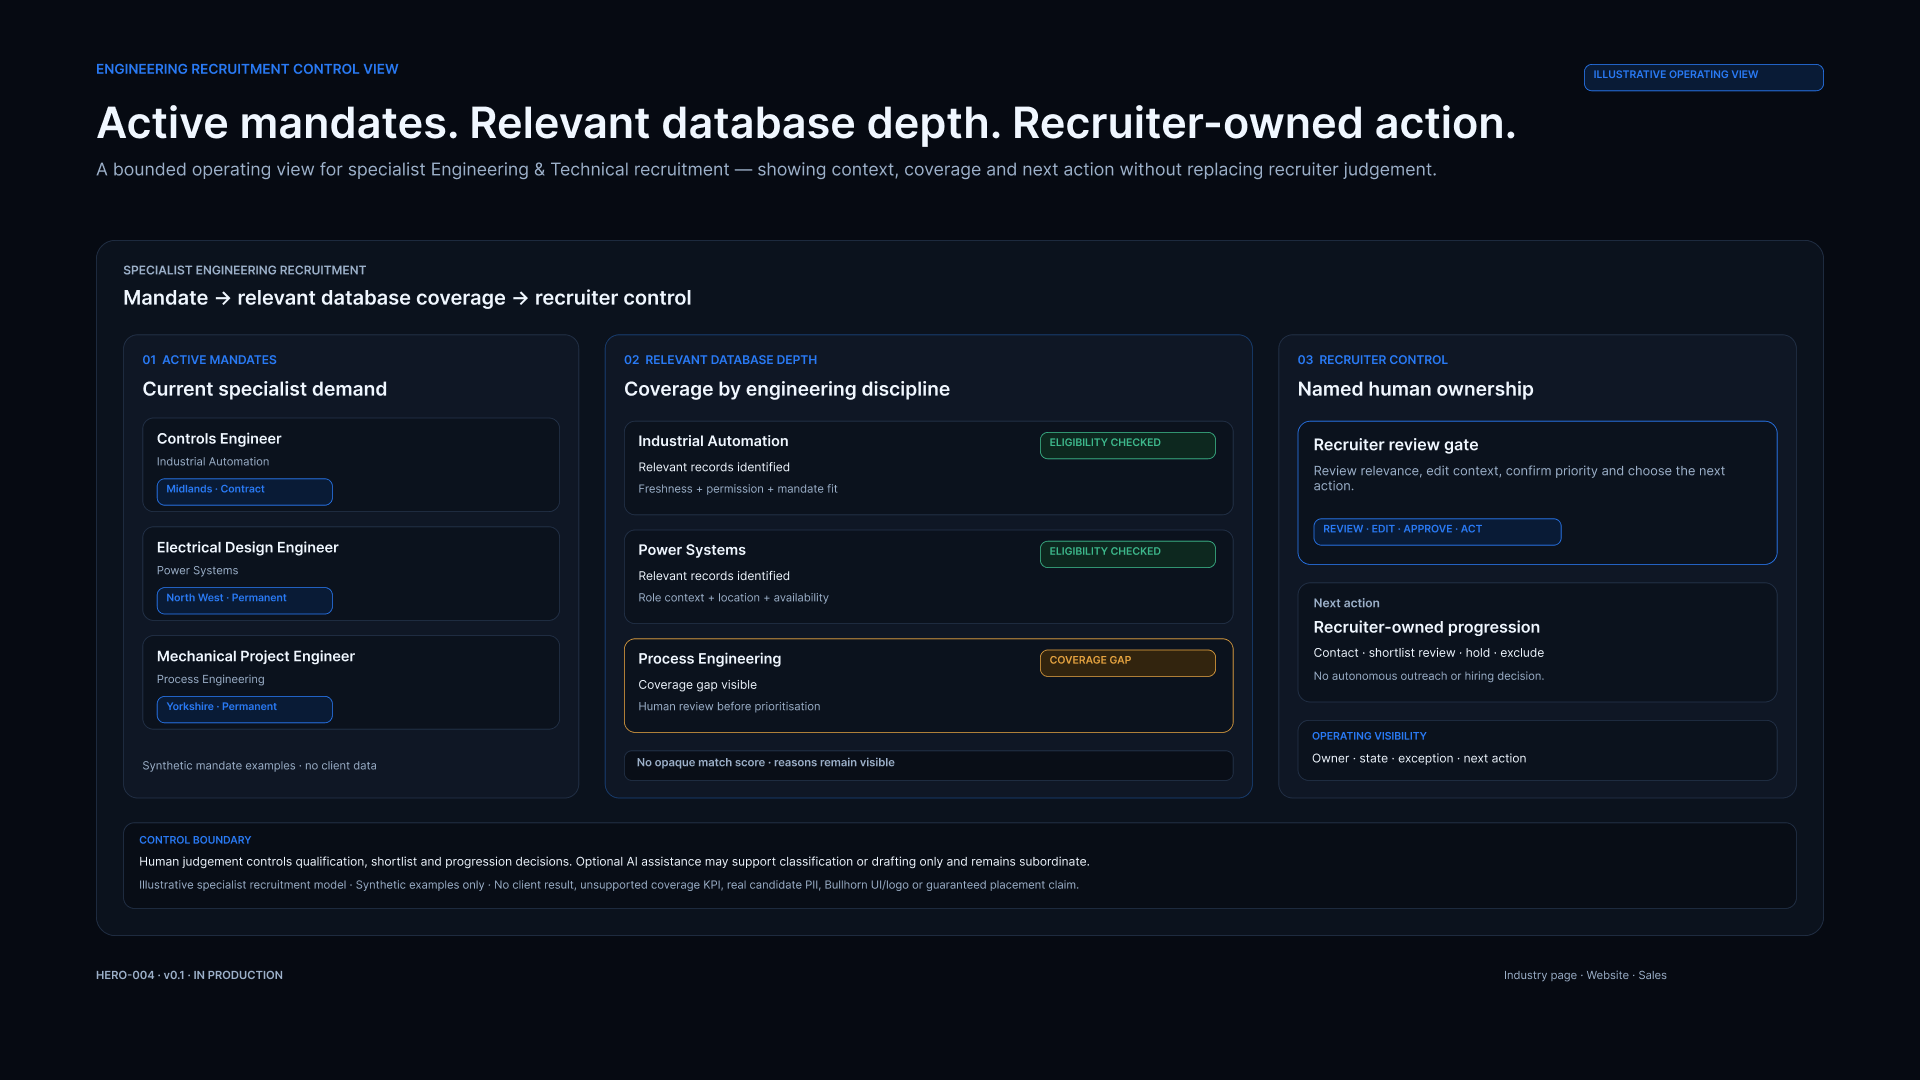1920x1080 pixels.
Task: Click the Engineering Recruitment Control View header
Action: coord(247,69)
